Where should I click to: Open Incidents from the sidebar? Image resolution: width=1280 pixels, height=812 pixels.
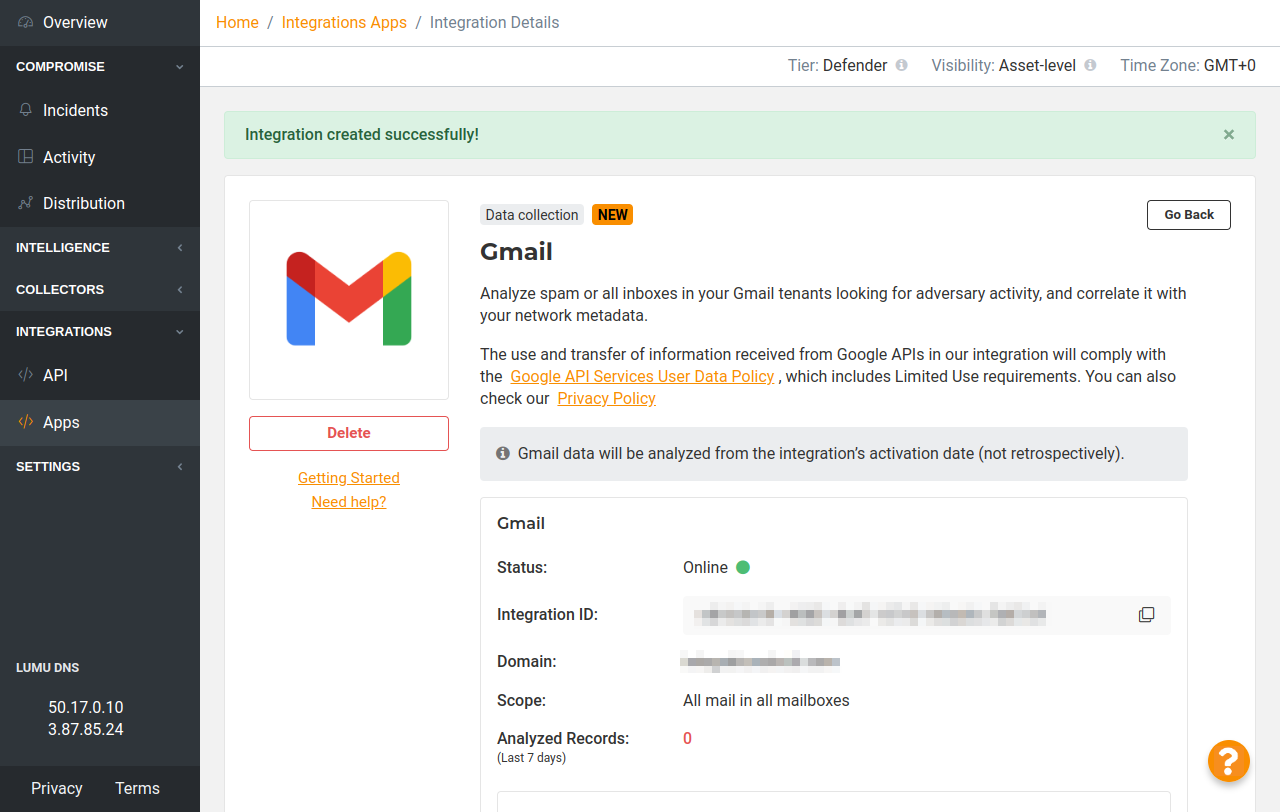75,110
